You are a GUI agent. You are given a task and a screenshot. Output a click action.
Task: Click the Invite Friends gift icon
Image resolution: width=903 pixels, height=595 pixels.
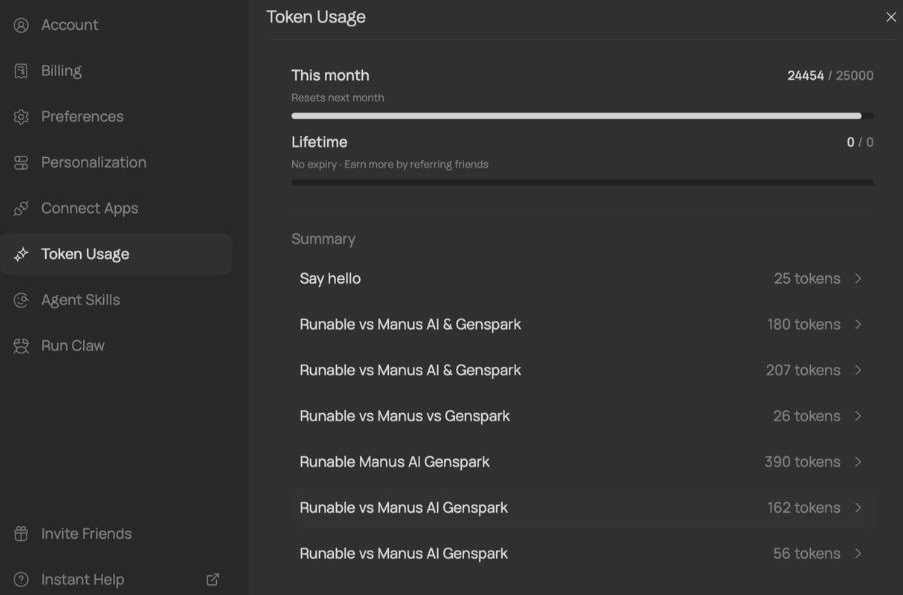(x=21, y=534)
